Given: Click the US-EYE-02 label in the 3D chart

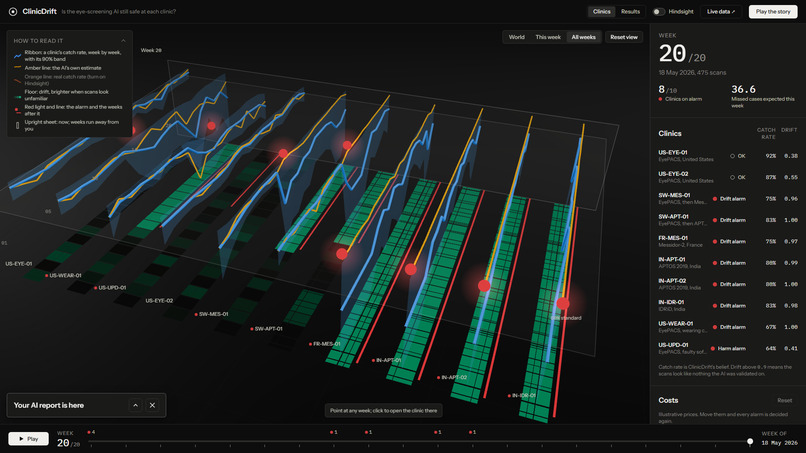Looking at the screenshot, I should (x=159, y=301).
